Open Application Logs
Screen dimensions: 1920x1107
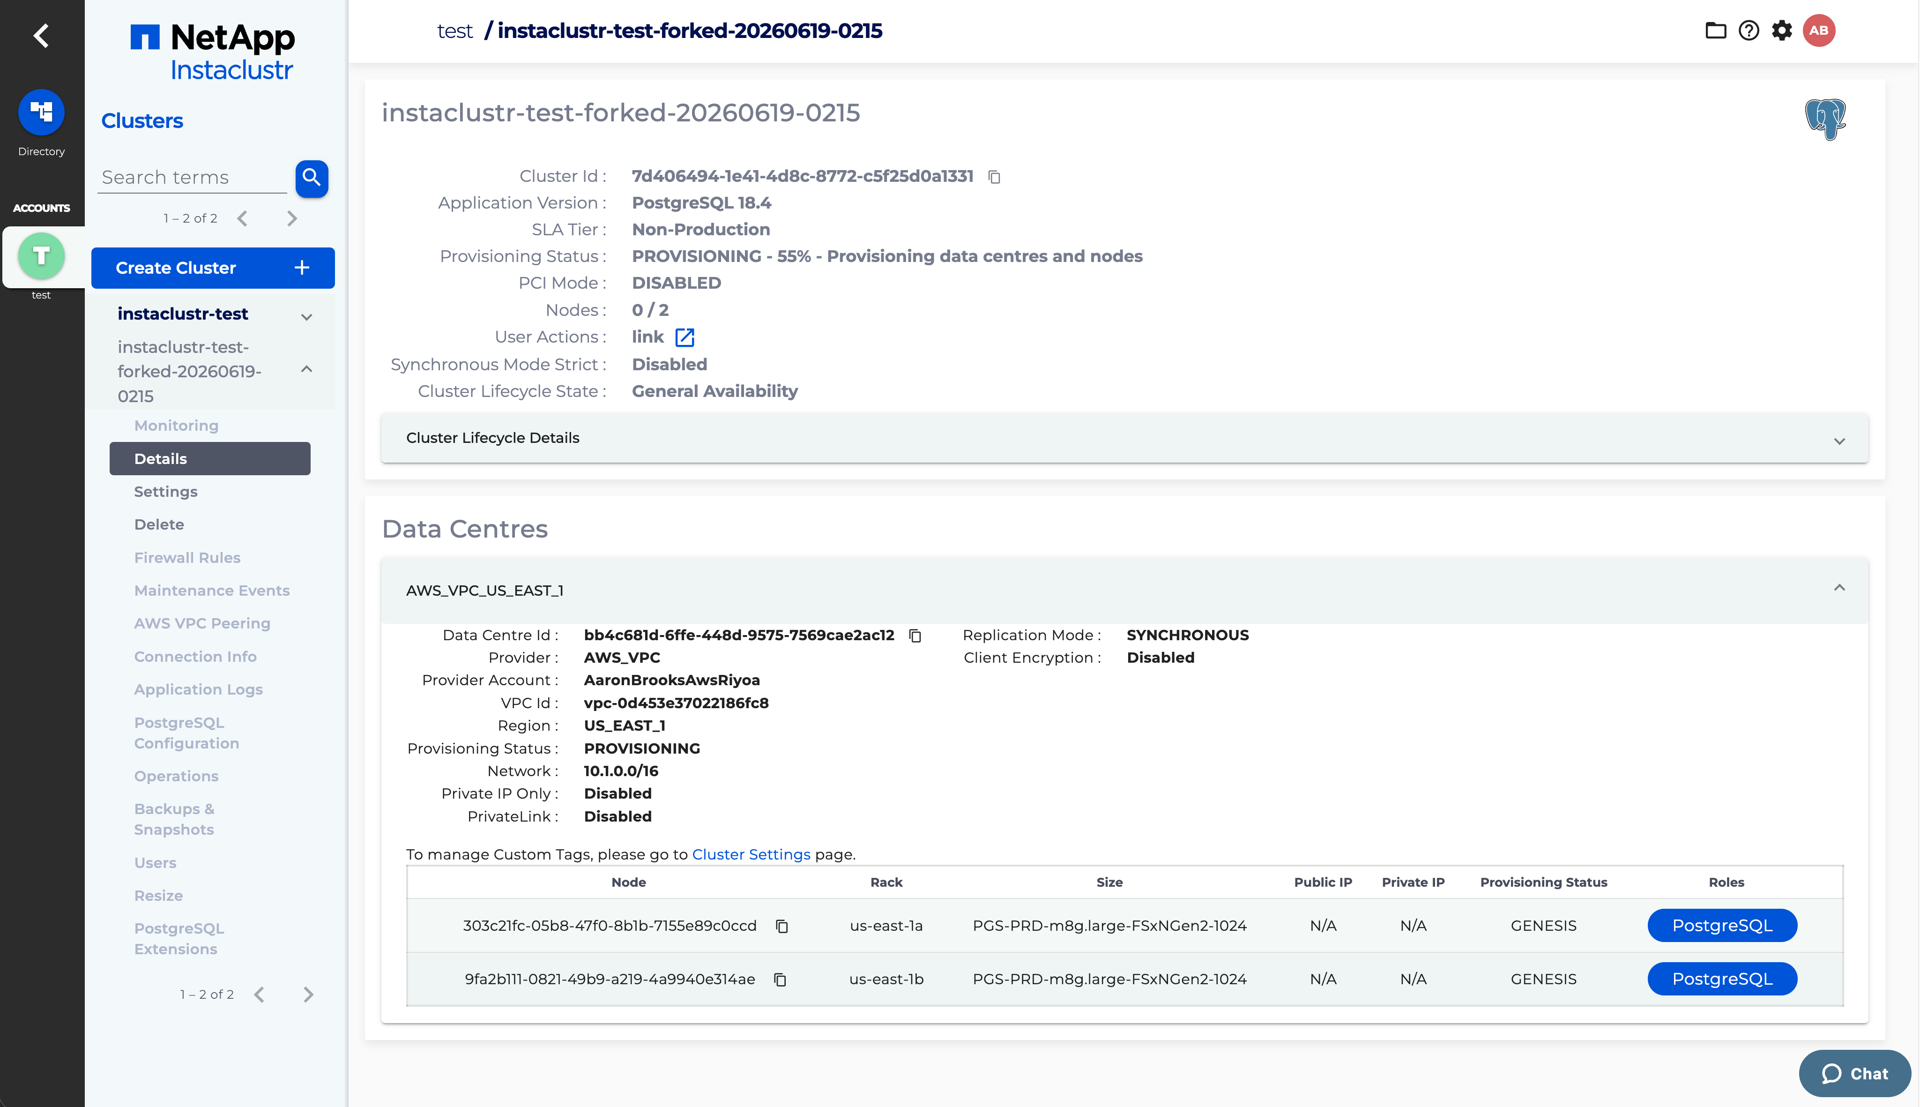[198, 690]
